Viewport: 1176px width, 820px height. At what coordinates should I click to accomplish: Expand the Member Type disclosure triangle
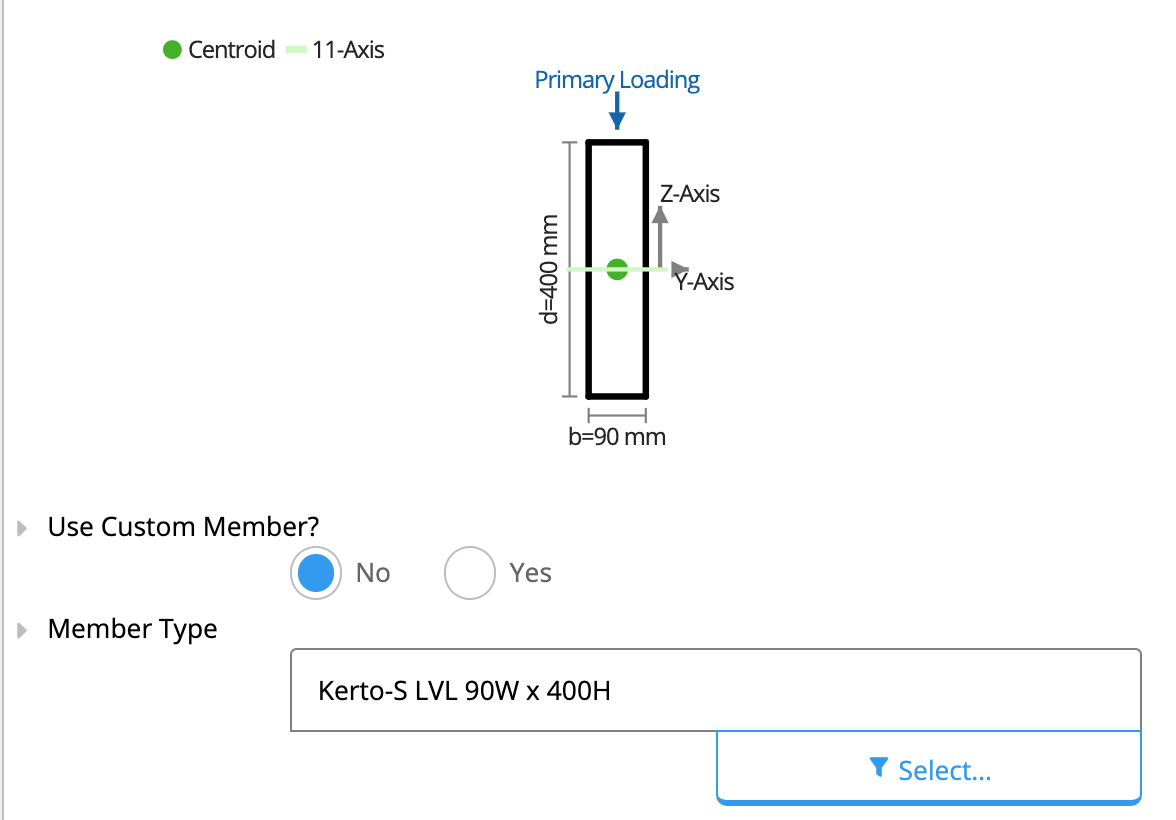click(22, 630)
